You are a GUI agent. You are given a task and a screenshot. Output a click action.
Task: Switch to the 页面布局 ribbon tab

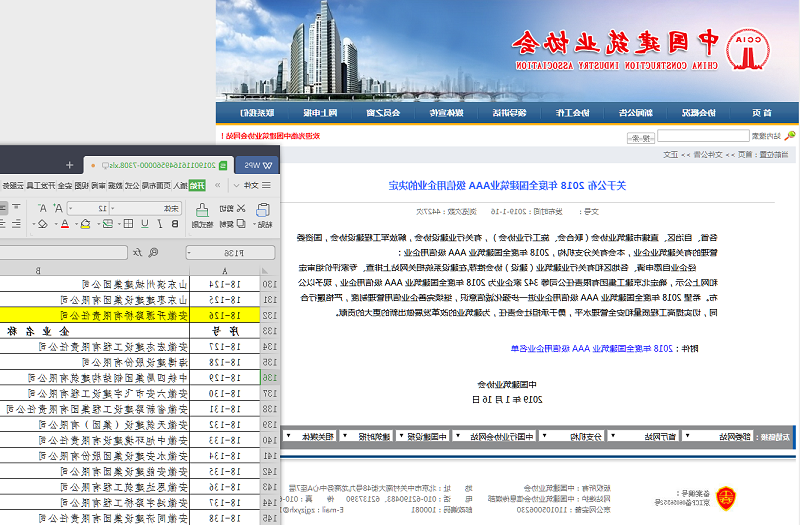[x=156, y=185]
